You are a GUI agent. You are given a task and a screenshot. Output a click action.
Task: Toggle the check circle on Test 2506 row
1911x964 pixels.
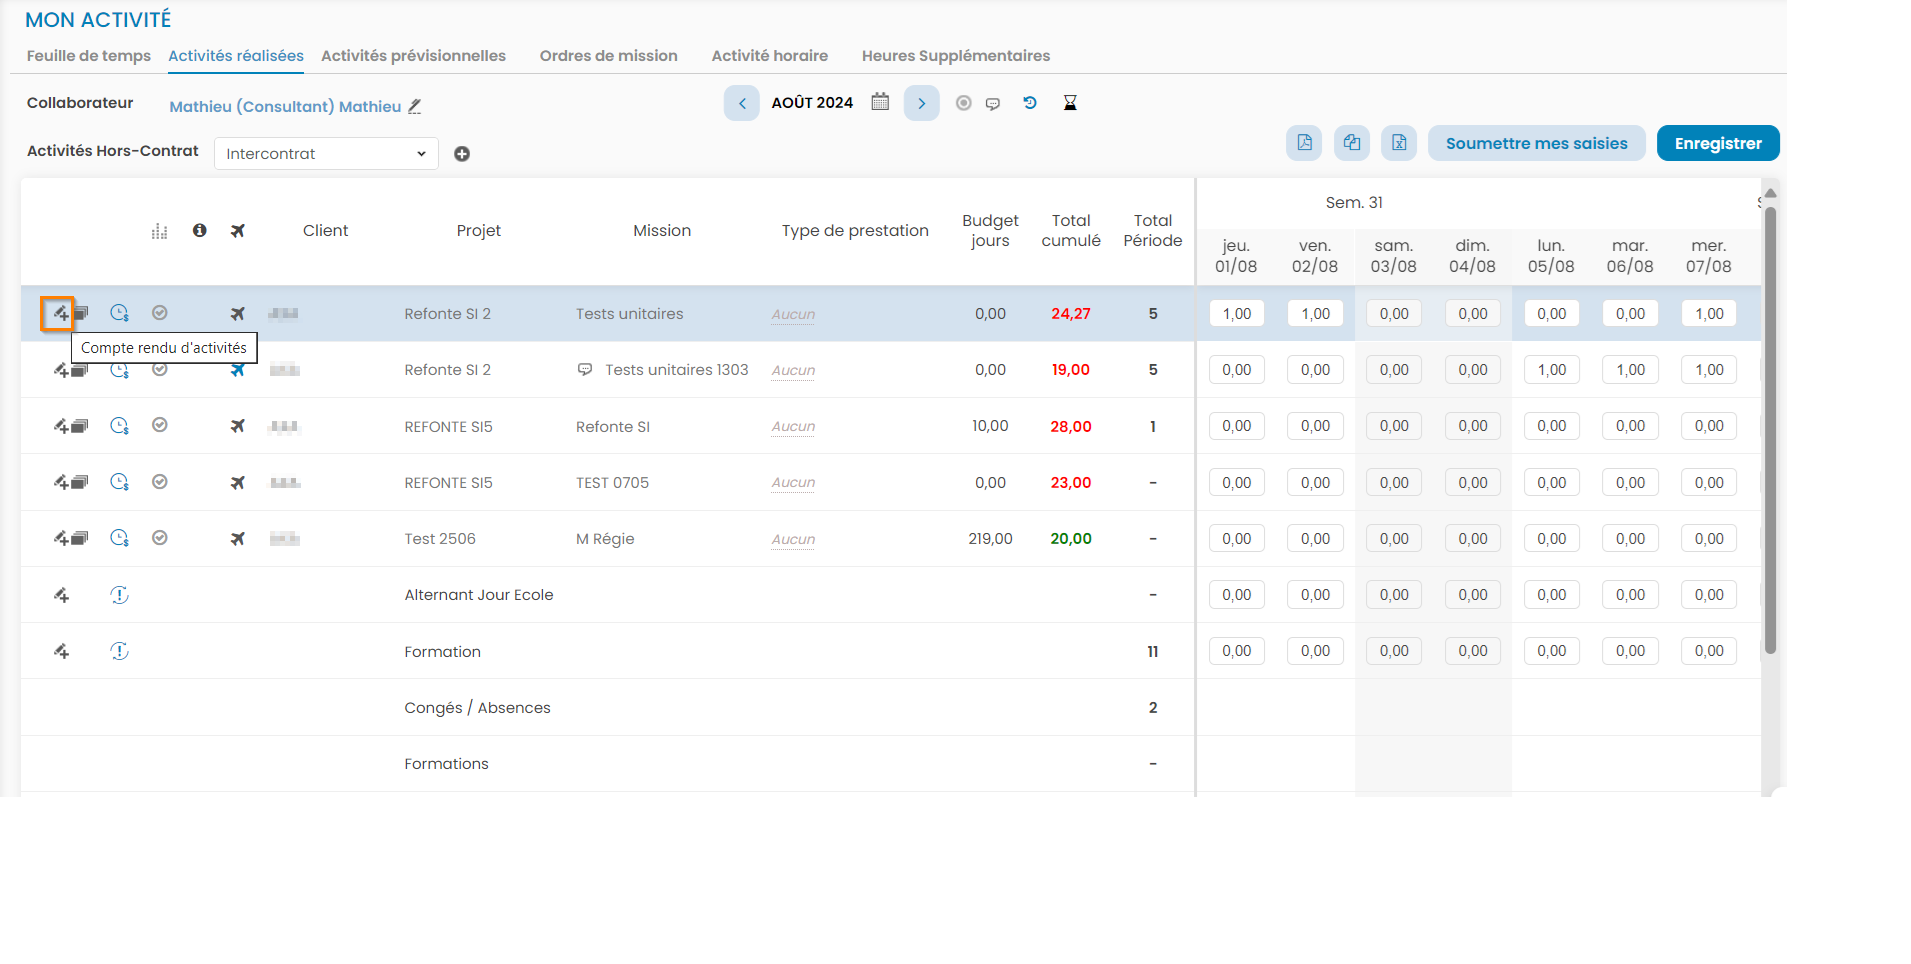[x=160, y=538]
